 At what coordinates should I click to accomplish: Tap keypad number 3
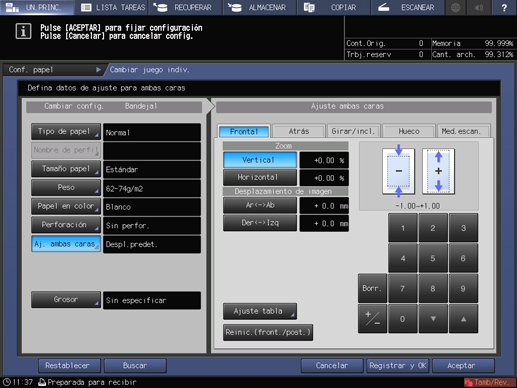[463, 228]
